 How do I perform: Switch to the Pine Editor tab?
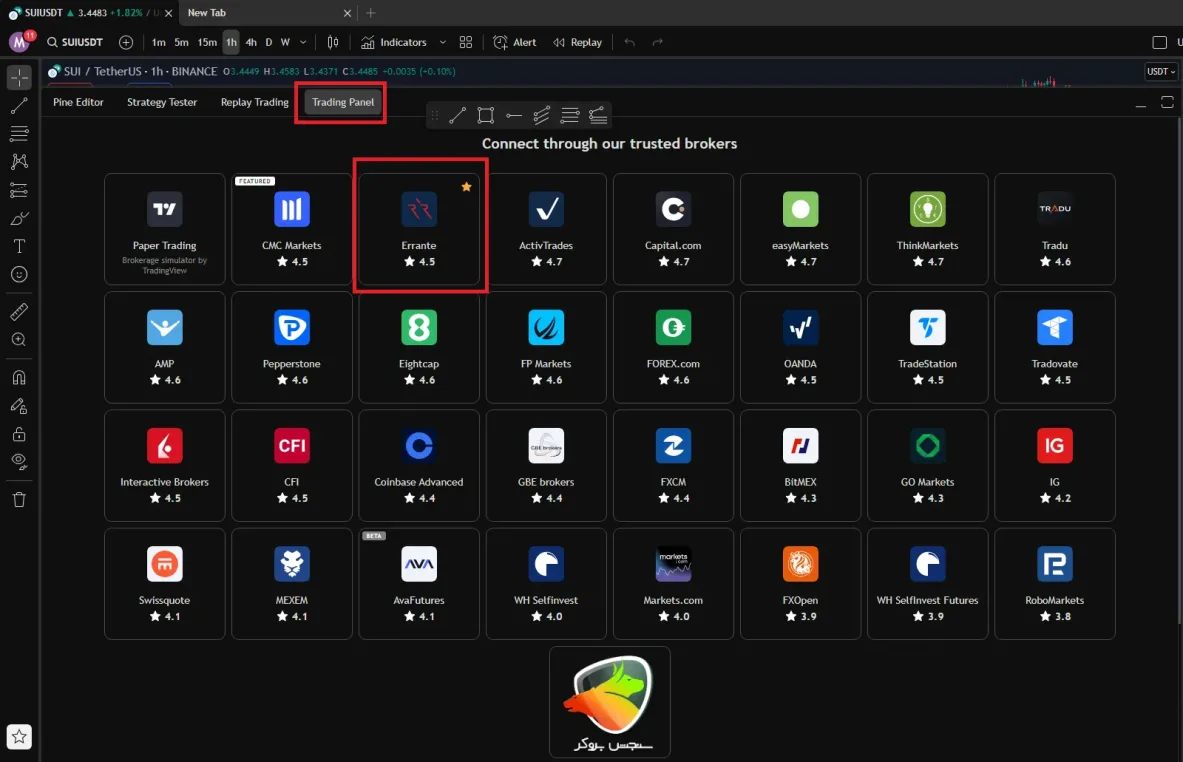[78, 102]
